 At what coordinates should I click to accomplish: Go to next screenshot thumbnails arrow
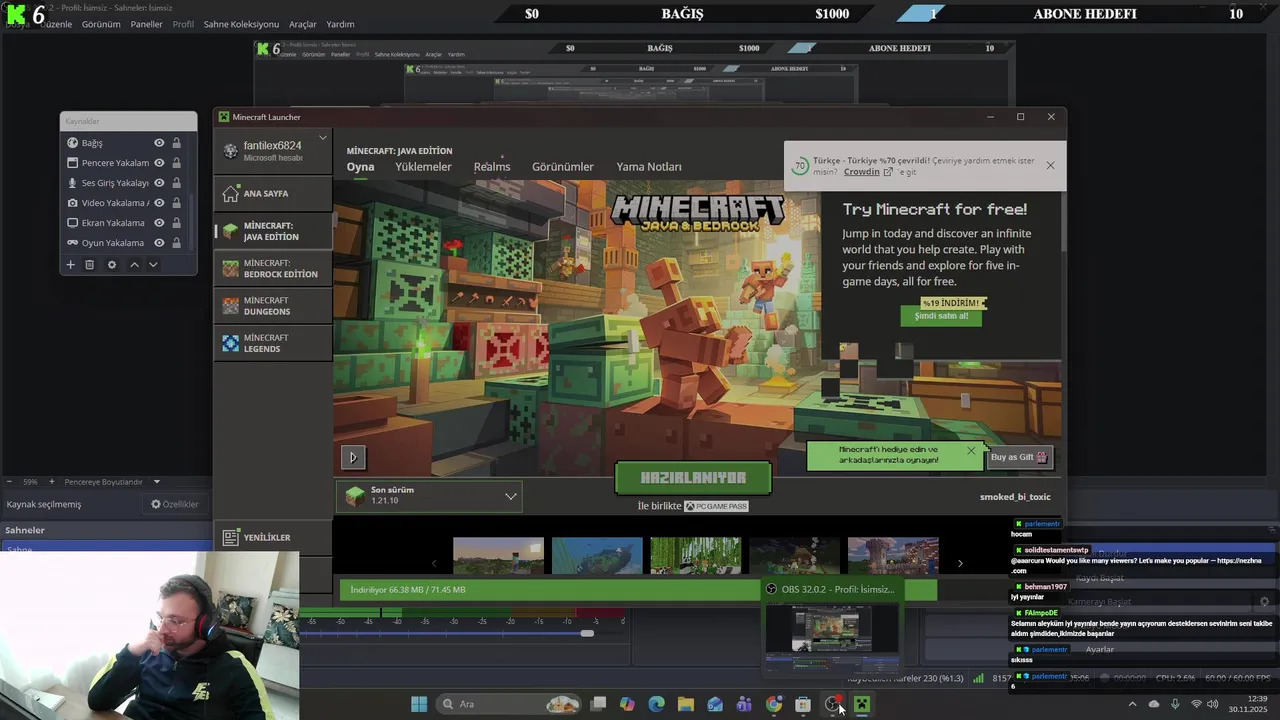pyautogui.click(x=960, y=563)
